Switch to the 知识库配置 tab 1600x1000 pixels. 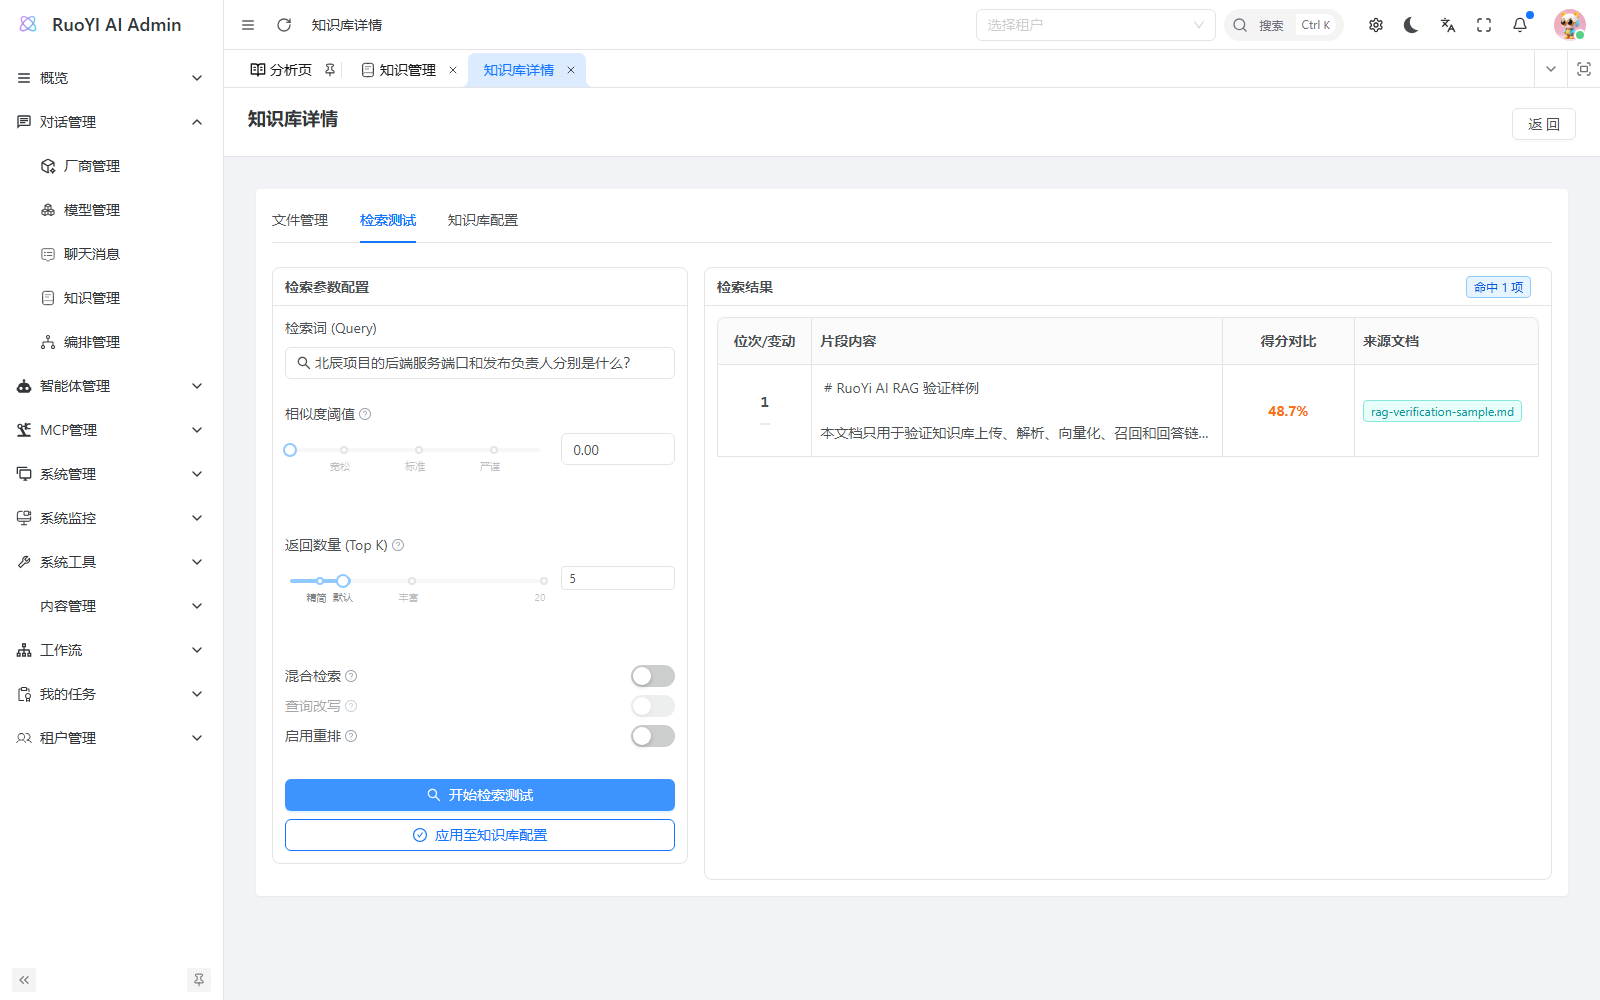coord(483,220)
